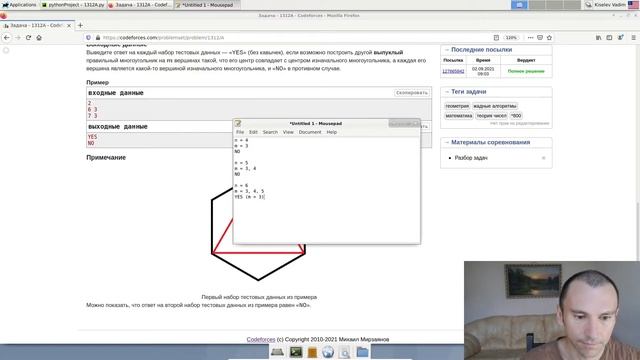
Task: Switch to pythonProject 1312A.py window in taskbar
Action: [73, 5]
